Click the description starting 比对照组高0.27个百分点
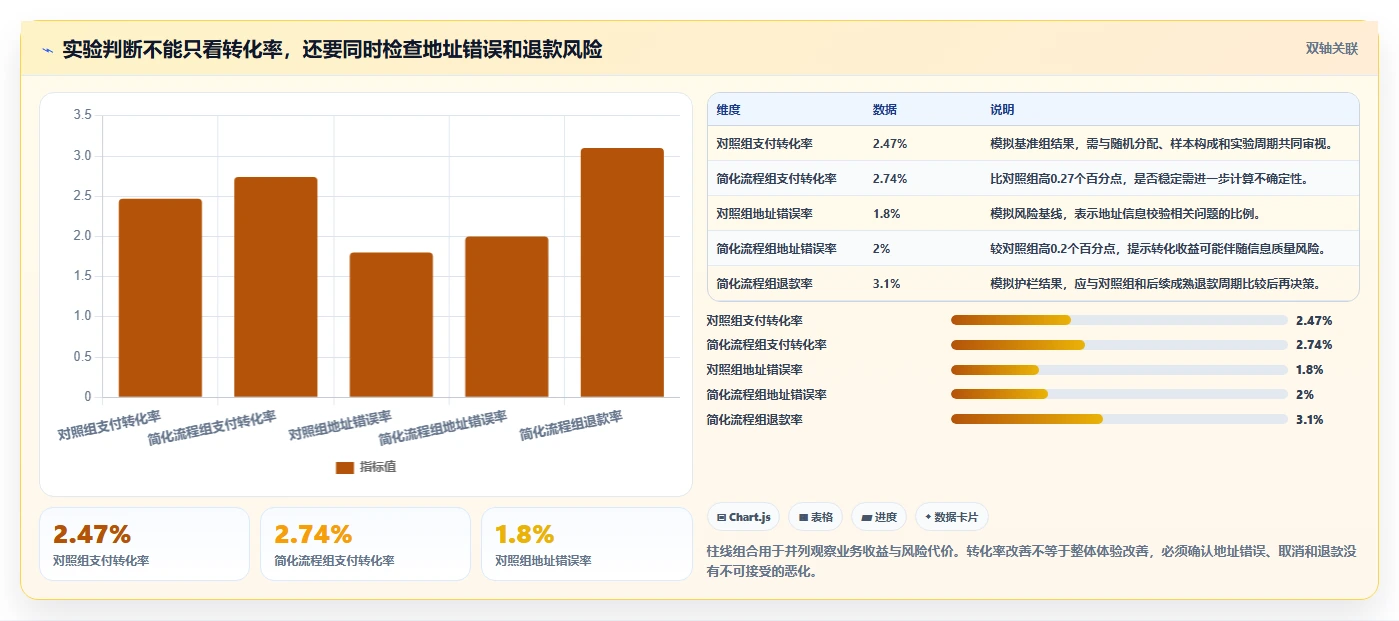Viewport: 1399px width, 621px height. point(1149,179)
